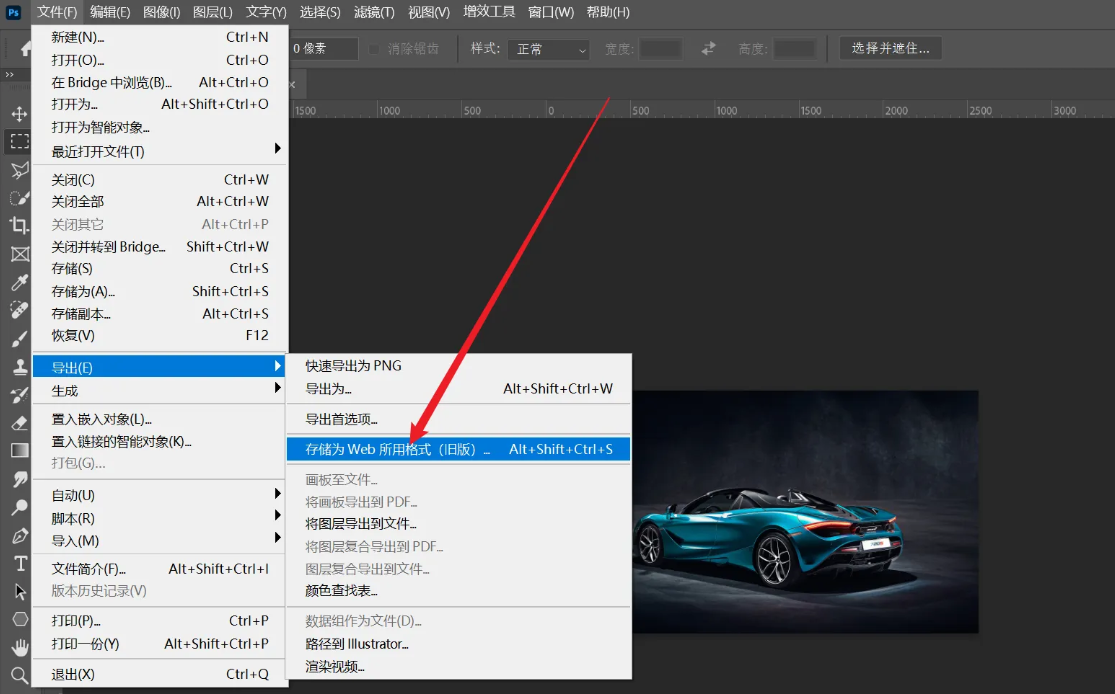Open the 视图(V) menu
Screen dimensions: 1115x694
click(429, 12)
